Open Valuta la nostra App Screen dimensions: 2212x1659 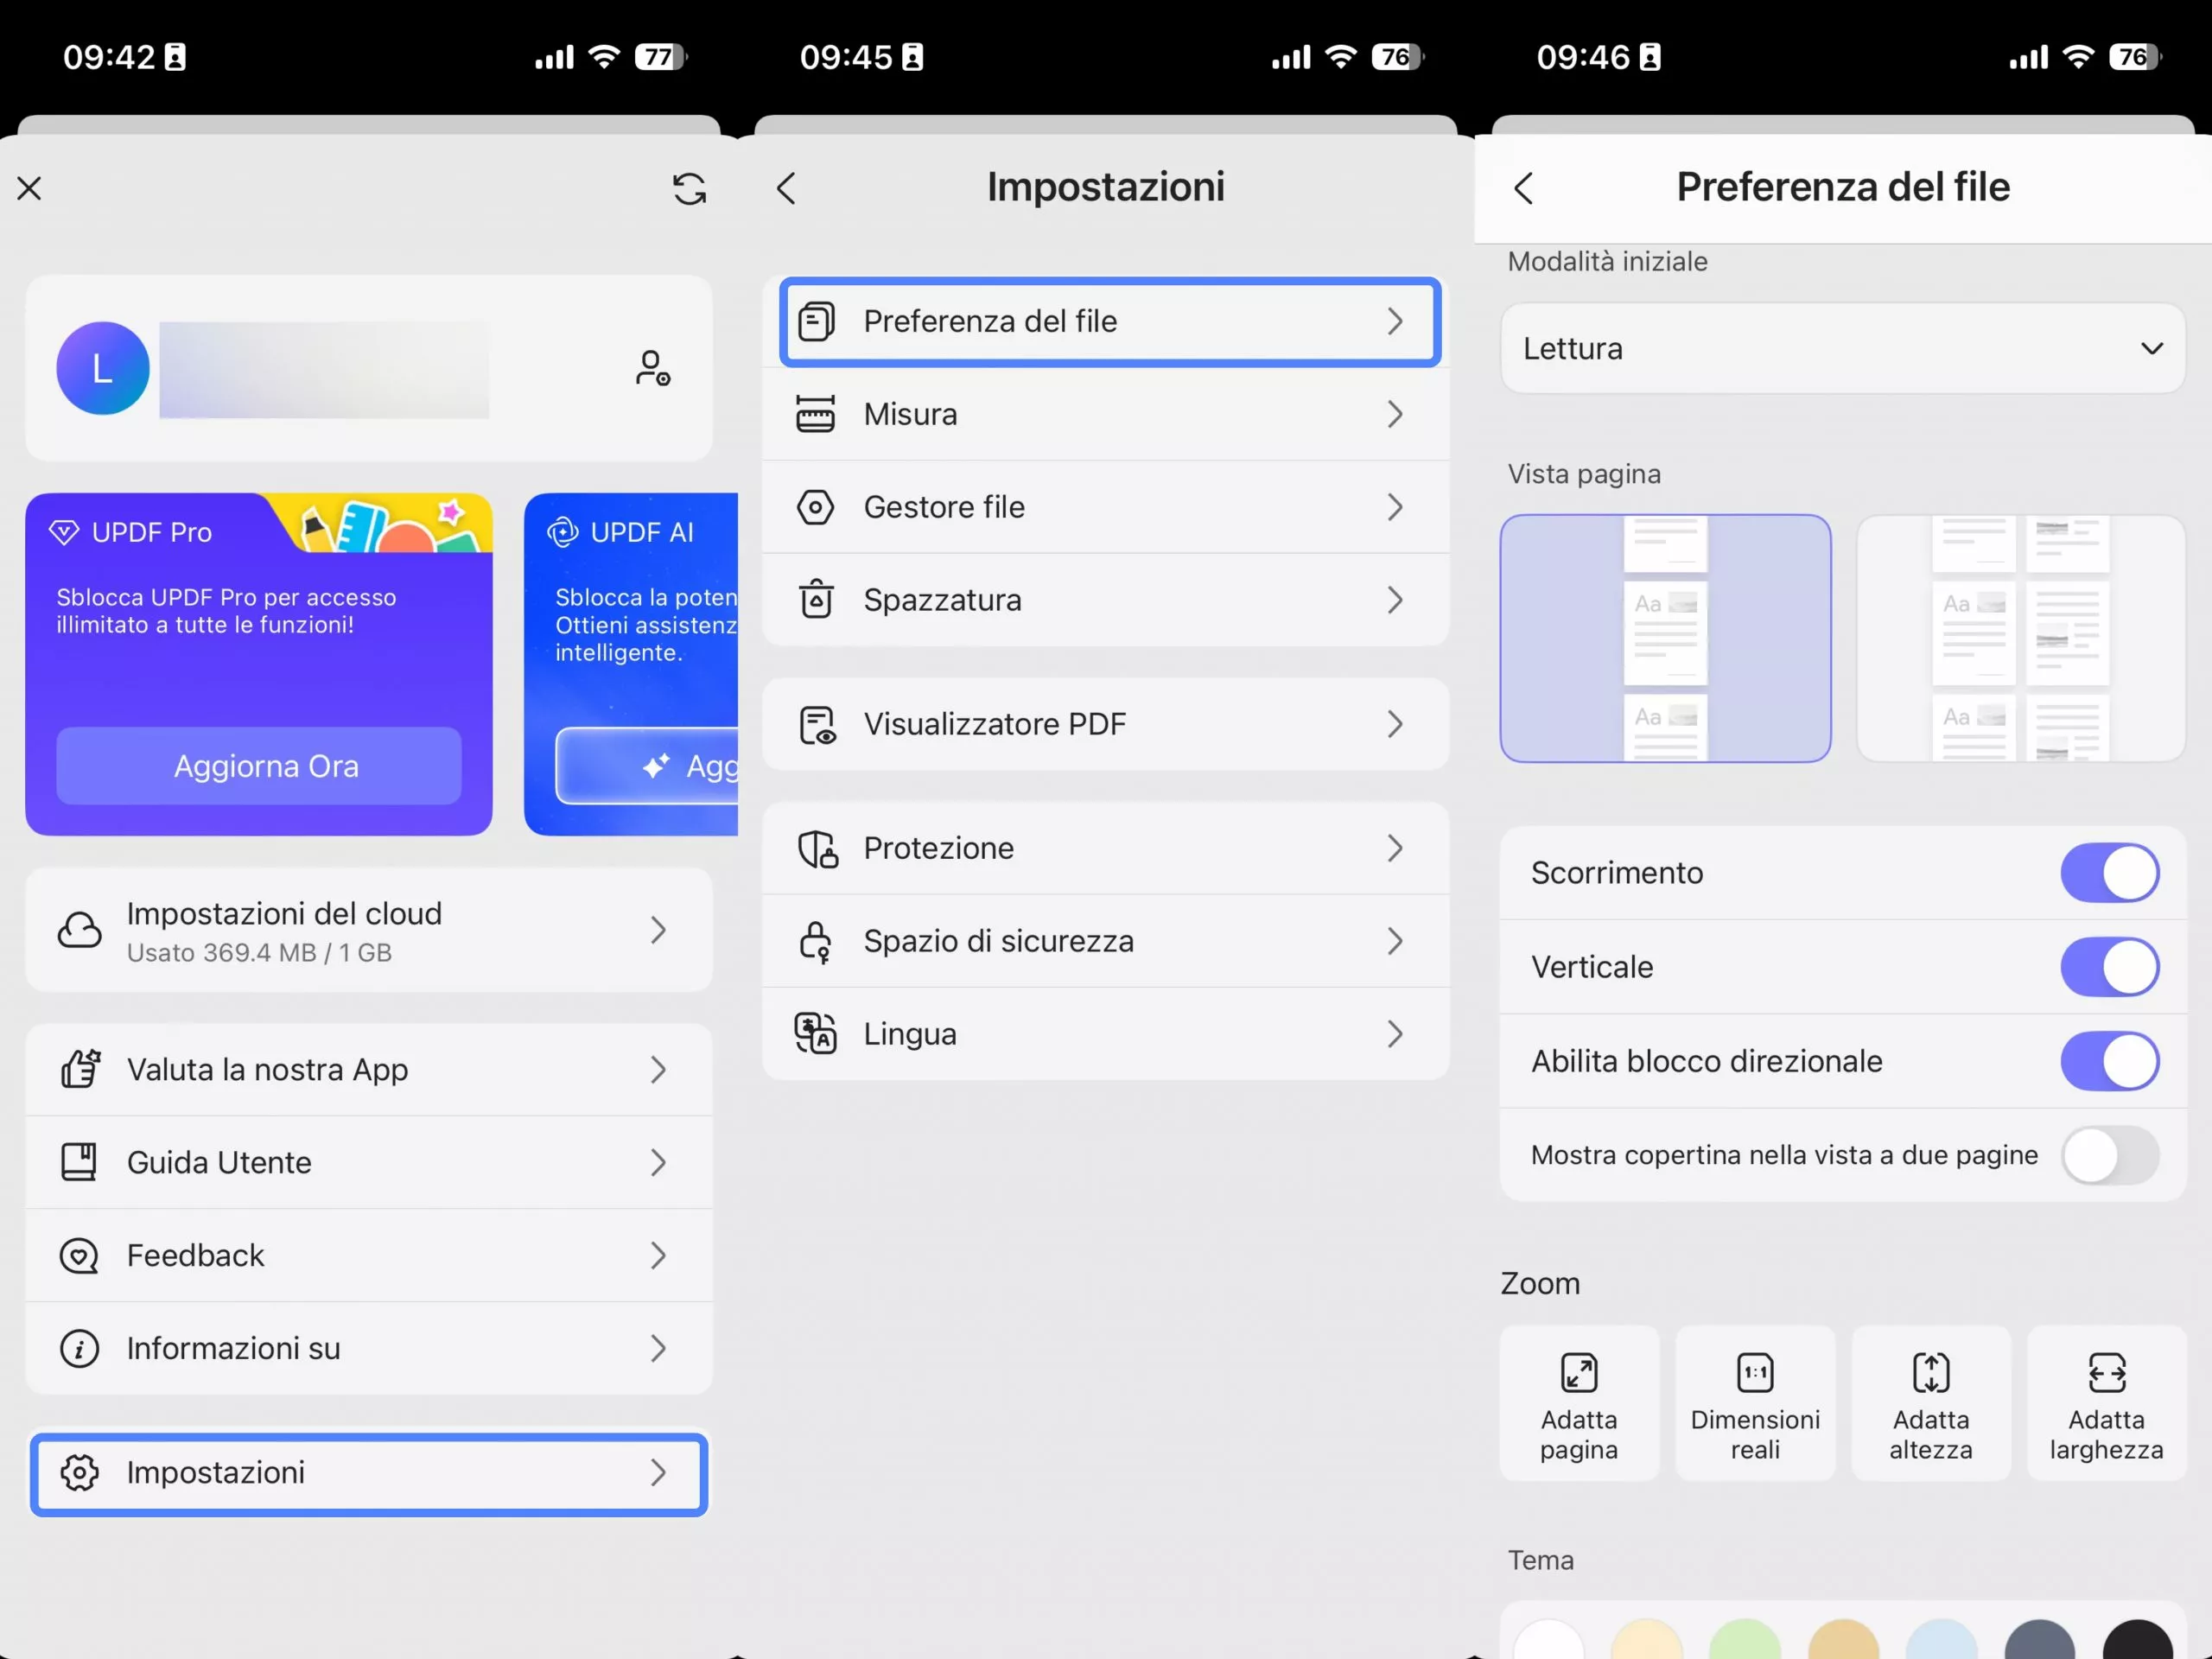click(x=368, y=1068)
